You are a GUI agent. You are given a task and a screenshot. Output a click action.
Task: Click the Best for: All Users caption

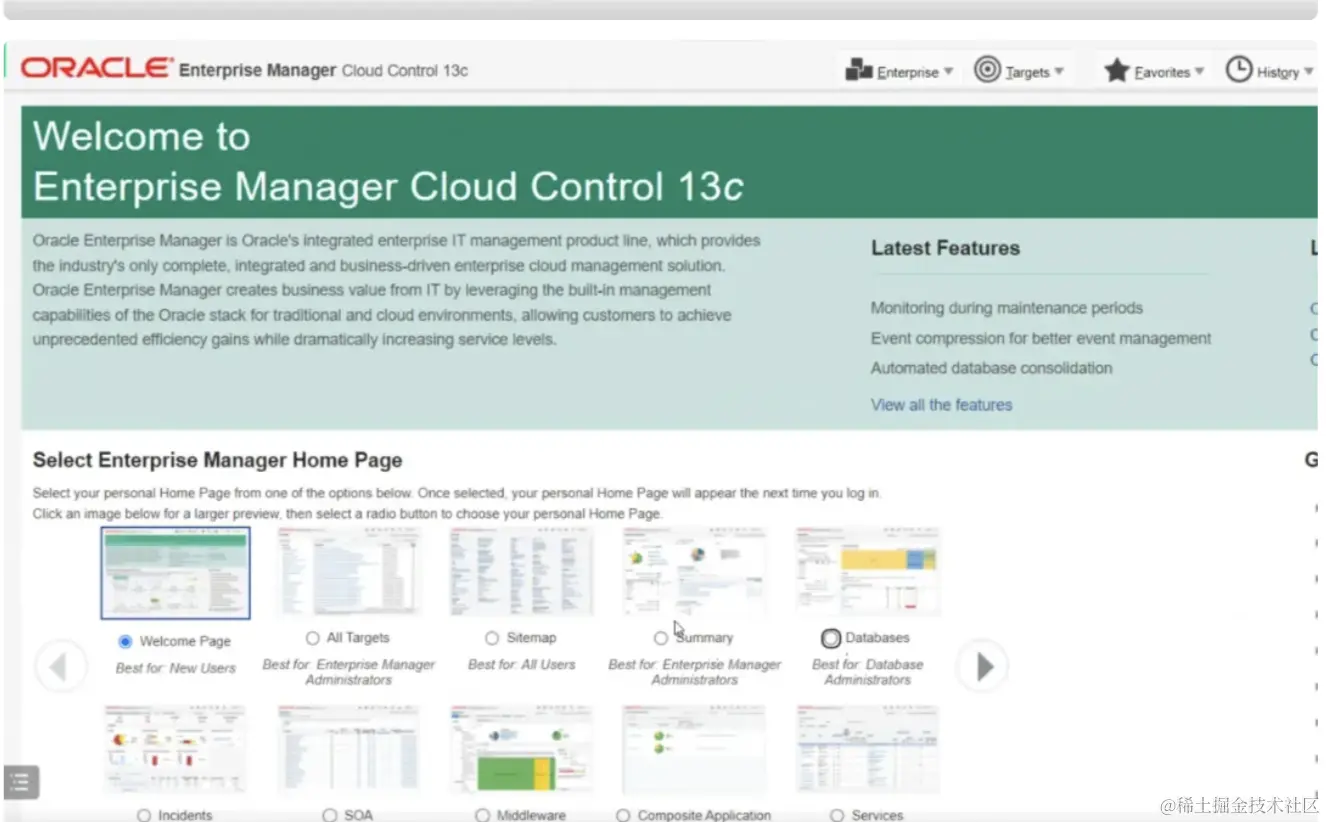point(522,664)
